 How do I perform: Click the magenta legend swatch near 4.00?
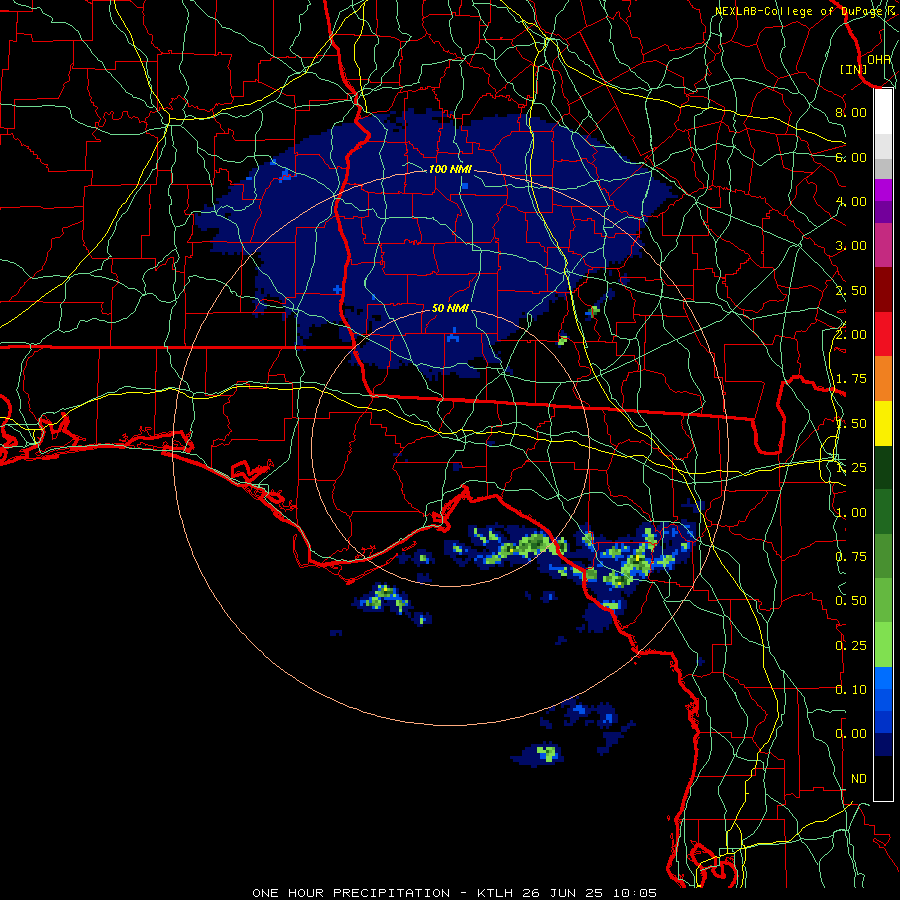pyautogui.click(x=883, y=190)
